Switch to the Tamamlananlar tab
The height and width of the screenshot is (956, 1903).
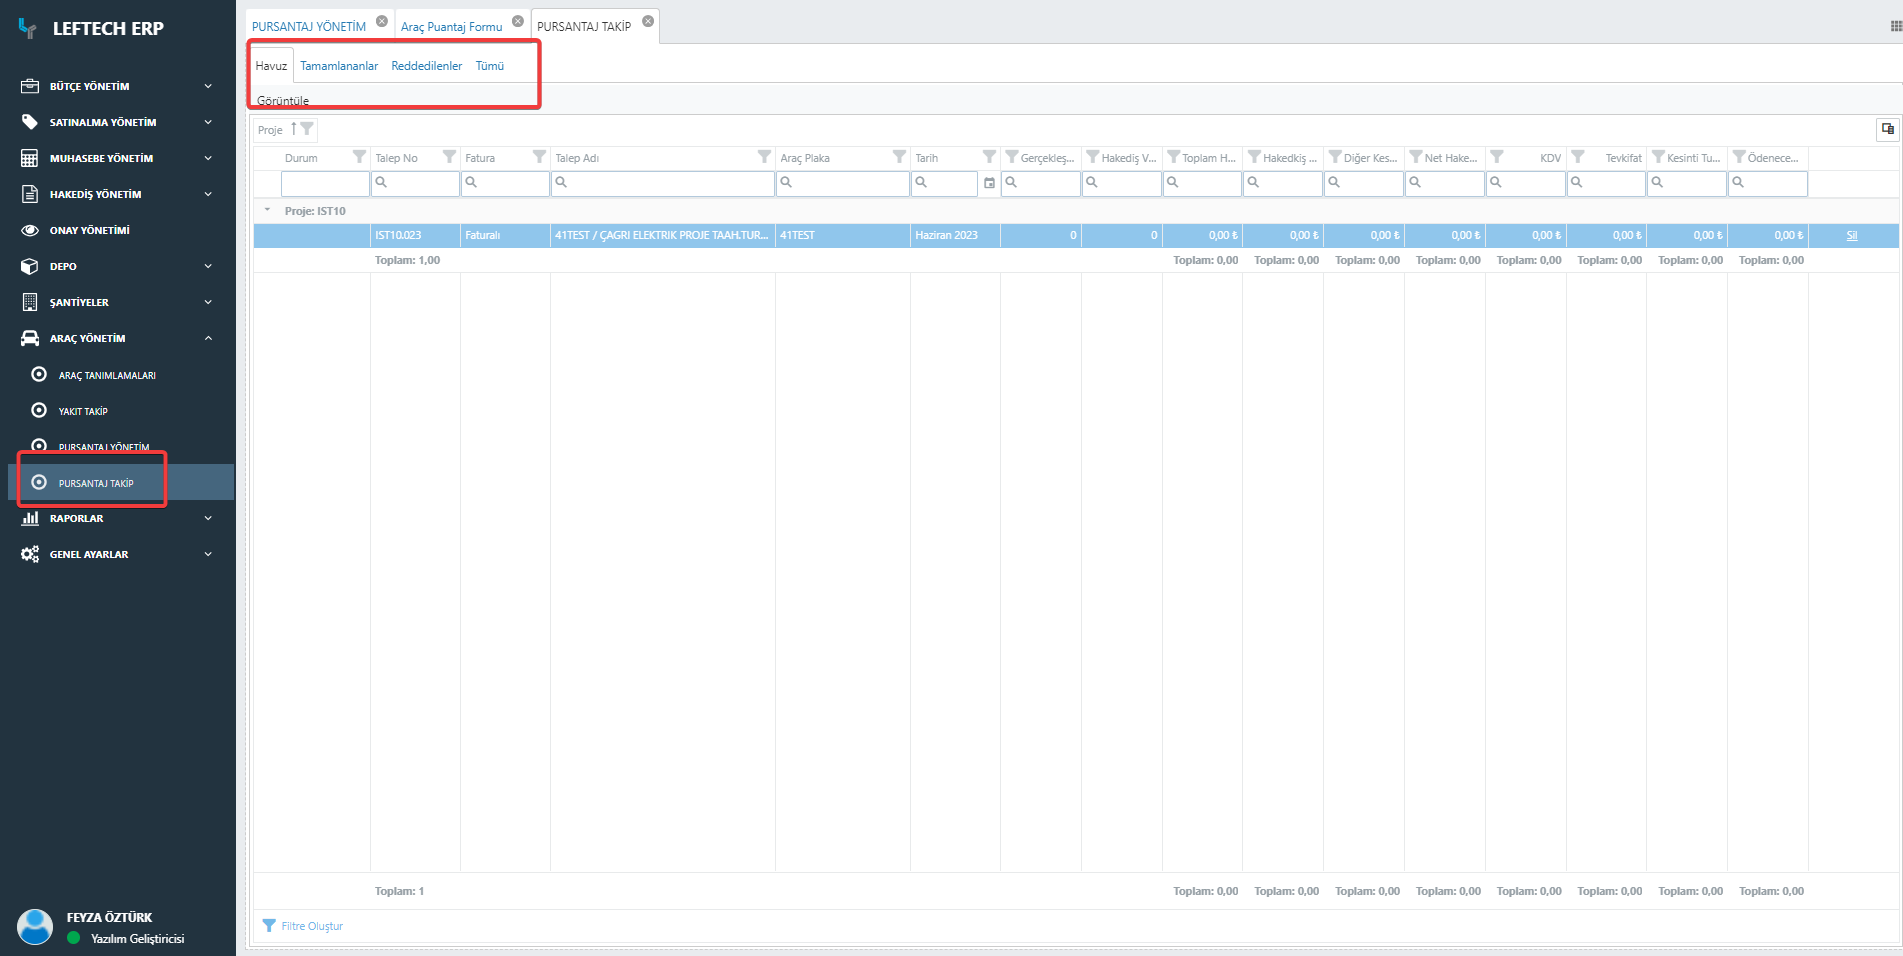[339, 66]
